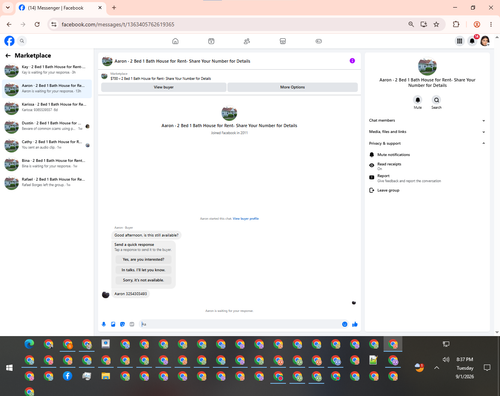Screen dimensions: 500x396
Task: Open the Marketplace icon in top navigation
Action: [283, 41]
